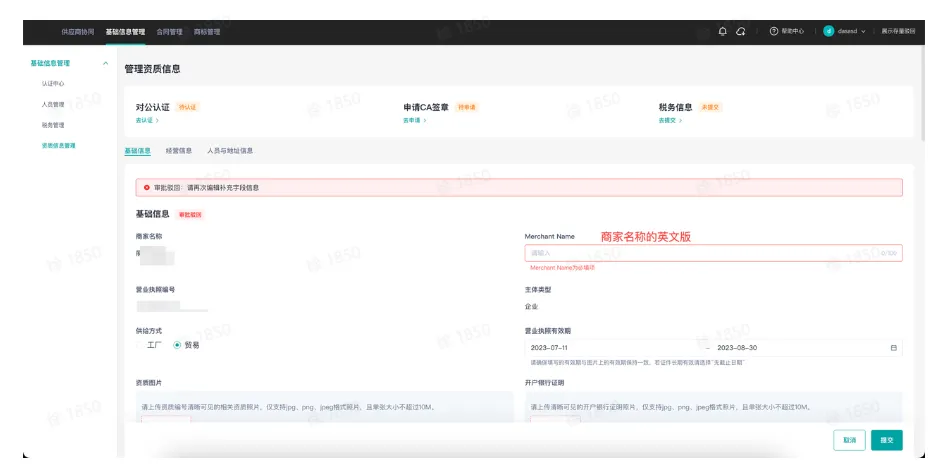Screen dimensions: 942x465
Task: Click the 企业 entity type value
Action: (x=531, y=306)
